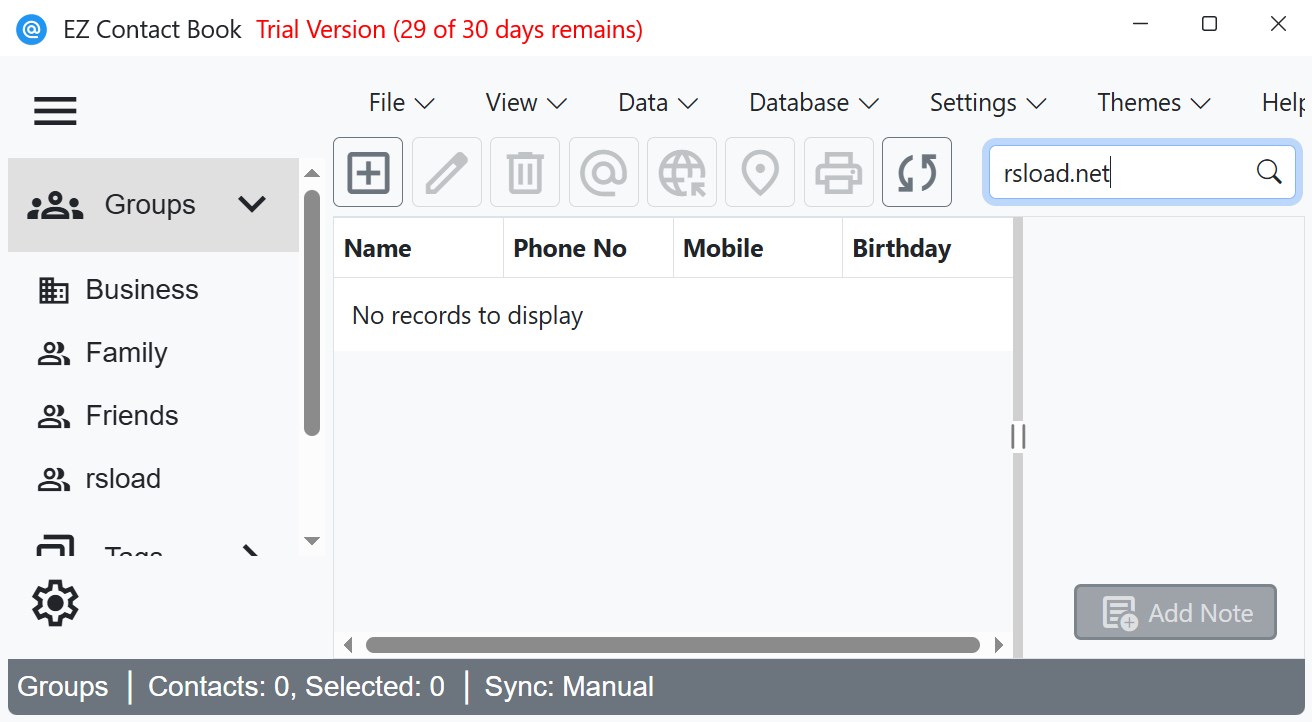Image resolution: width=1314 pixels, height=722 pixels.
Task: Click the Add Note button
Action: pos(1176,612)
